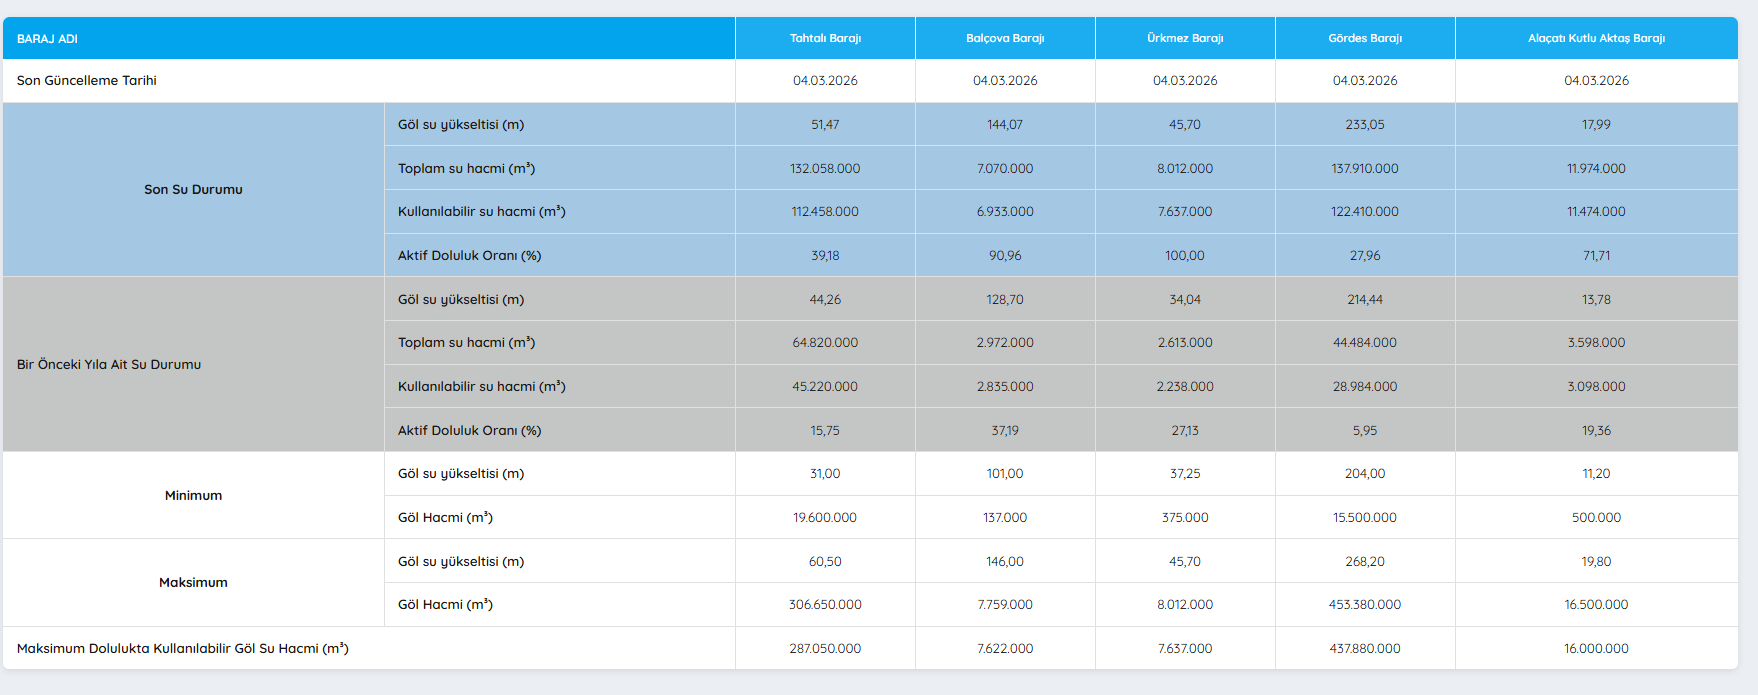Select Alaçatı's previous year fill rate 19,36

tap(1596, 431)
